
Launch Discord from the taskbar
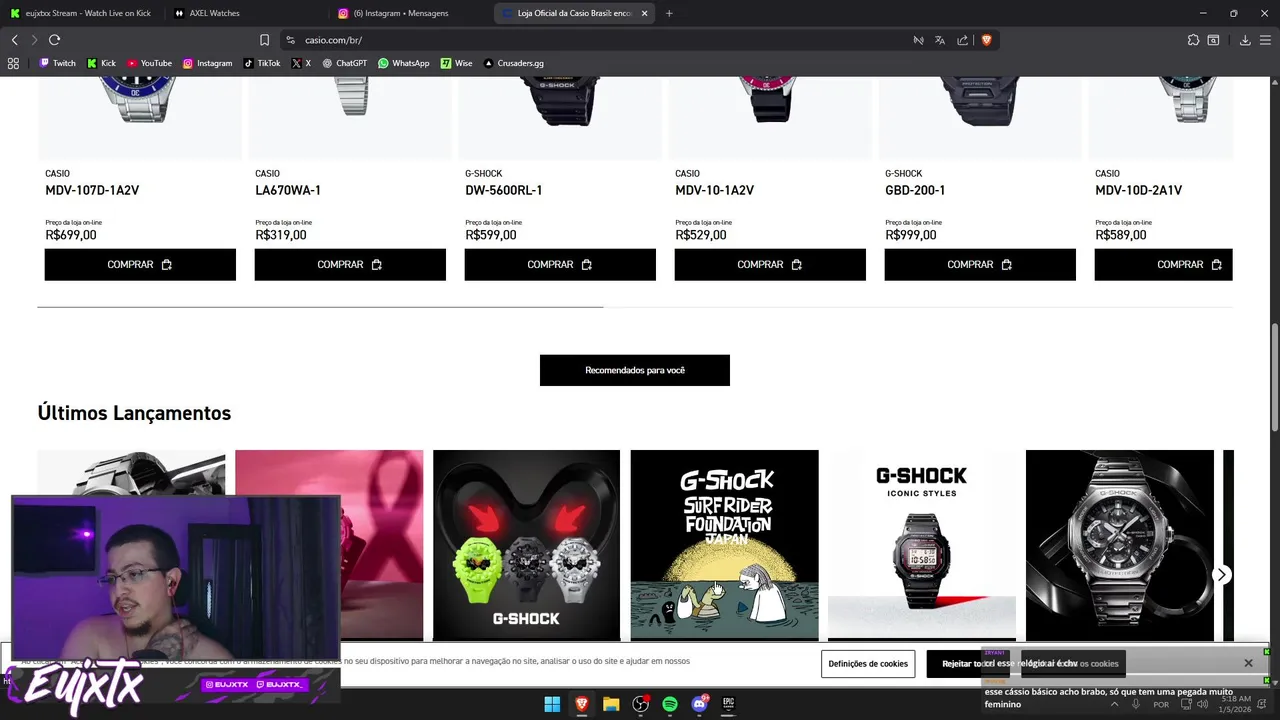(700, 704)
